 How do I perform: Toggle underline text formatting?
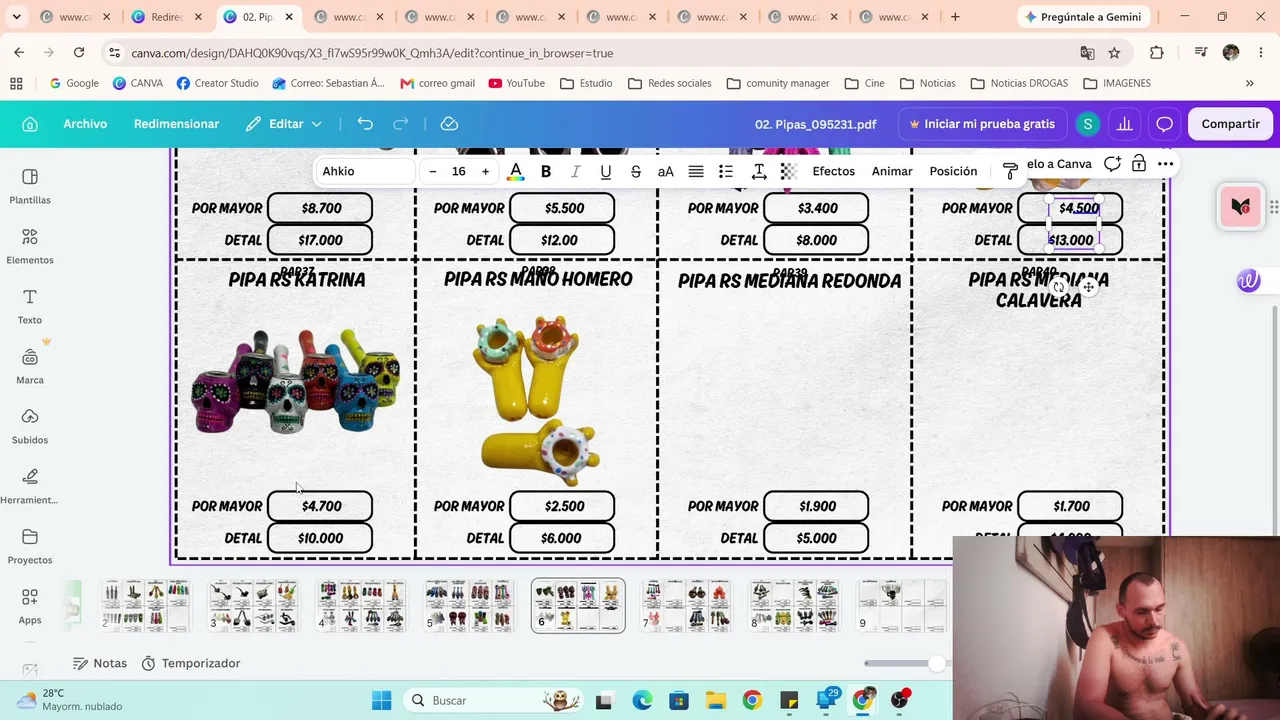(x=605, y=172)
